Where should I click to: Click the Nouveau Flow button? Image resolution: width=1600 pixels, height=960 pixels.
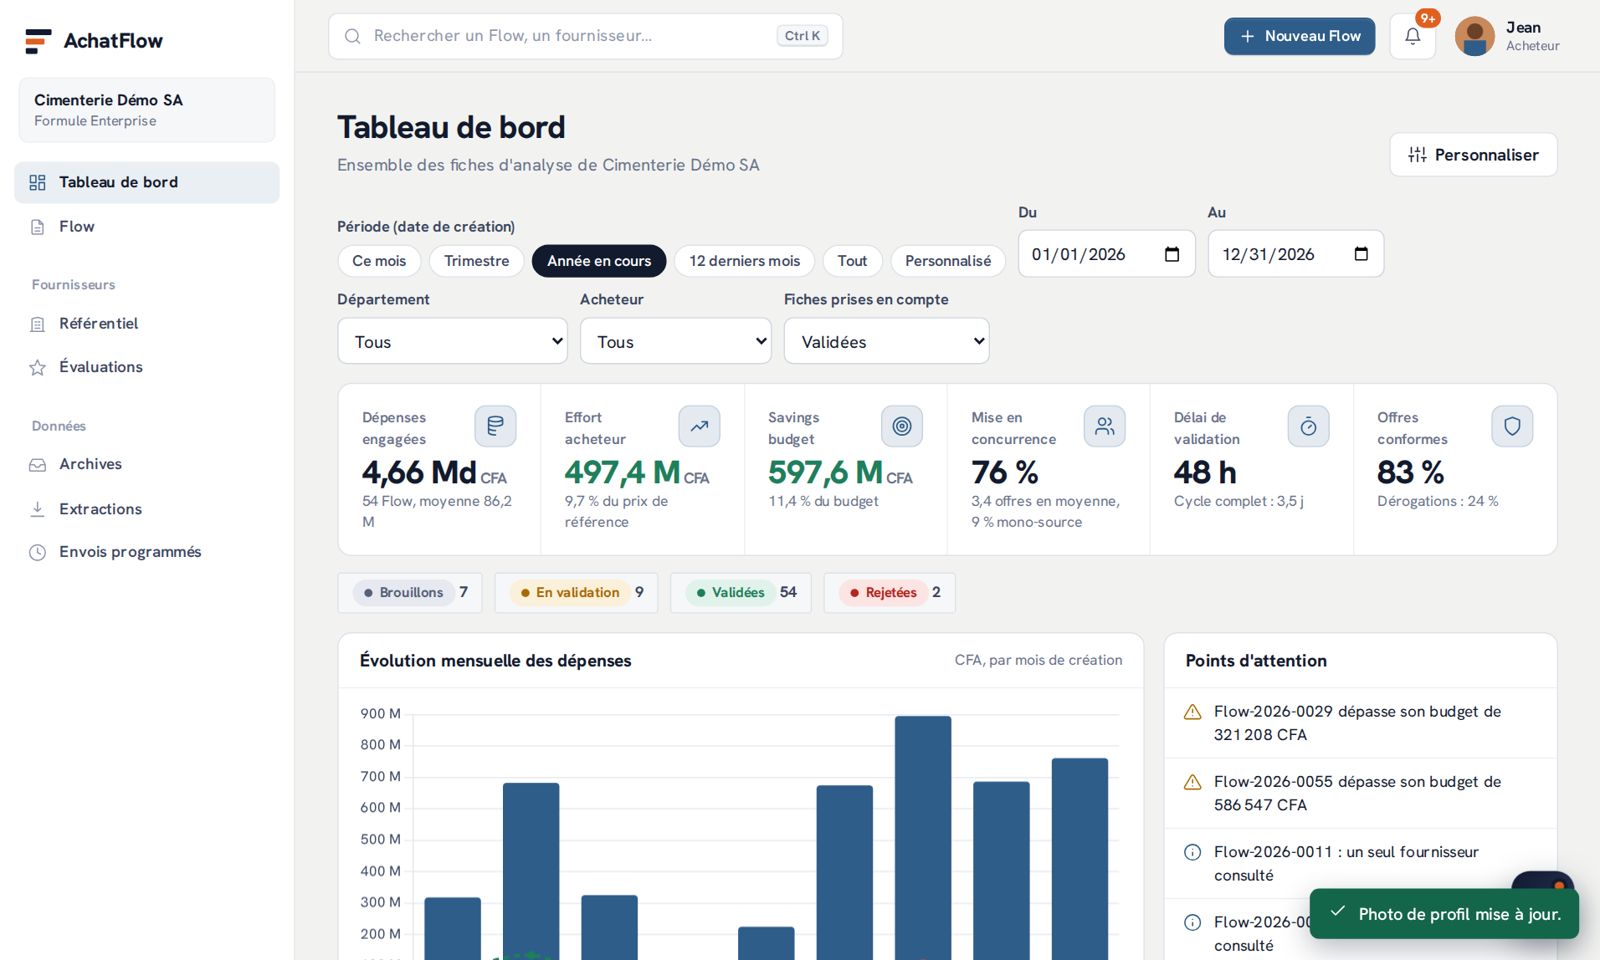[x=1299, y=36]
